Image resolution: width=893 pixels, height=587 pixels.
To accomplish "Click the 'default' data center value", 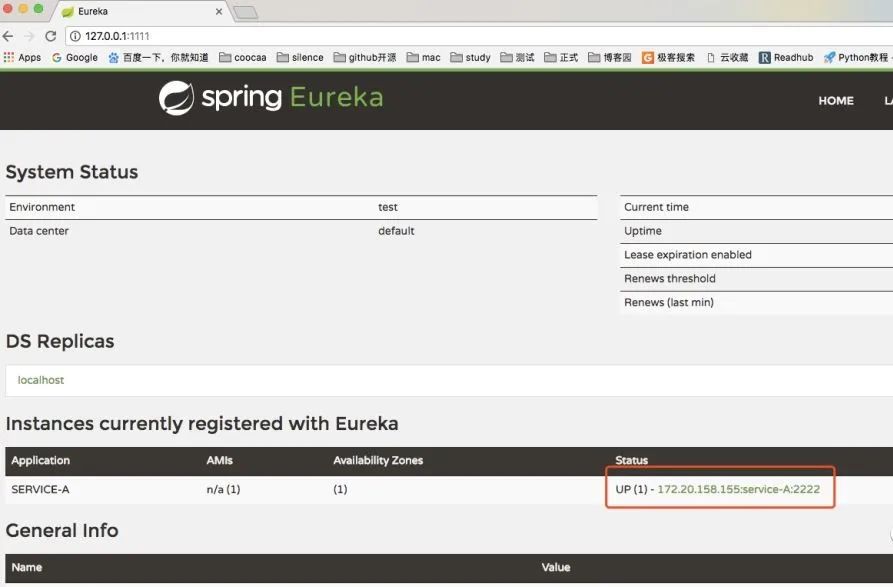I will click(x=396, y=231).
